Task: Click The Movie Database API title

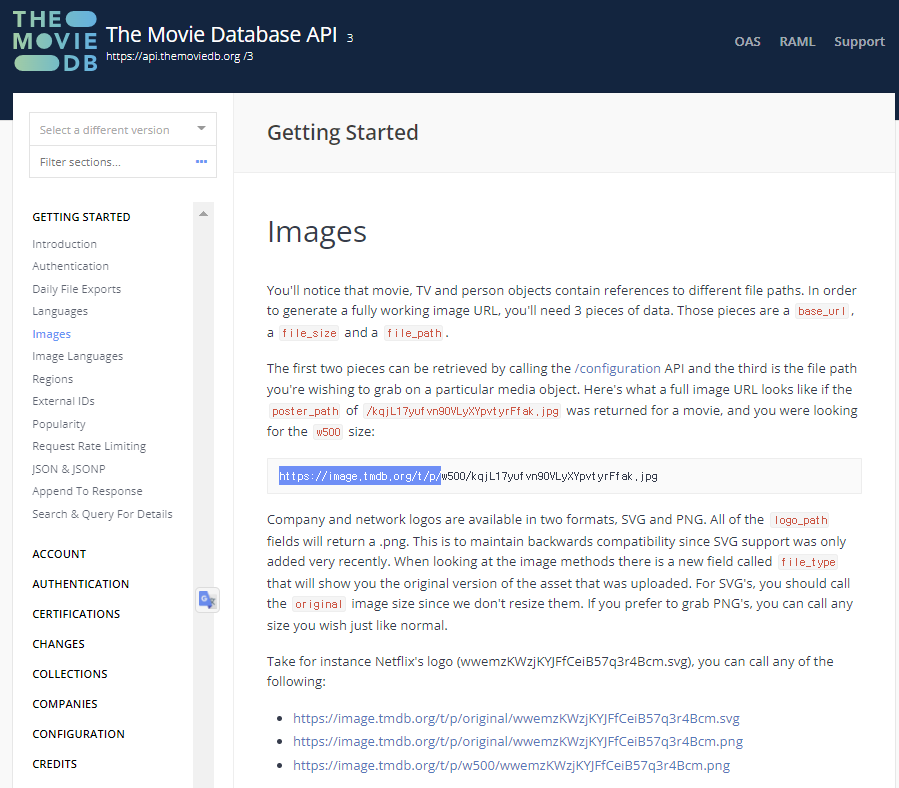Action: (221, 34)
